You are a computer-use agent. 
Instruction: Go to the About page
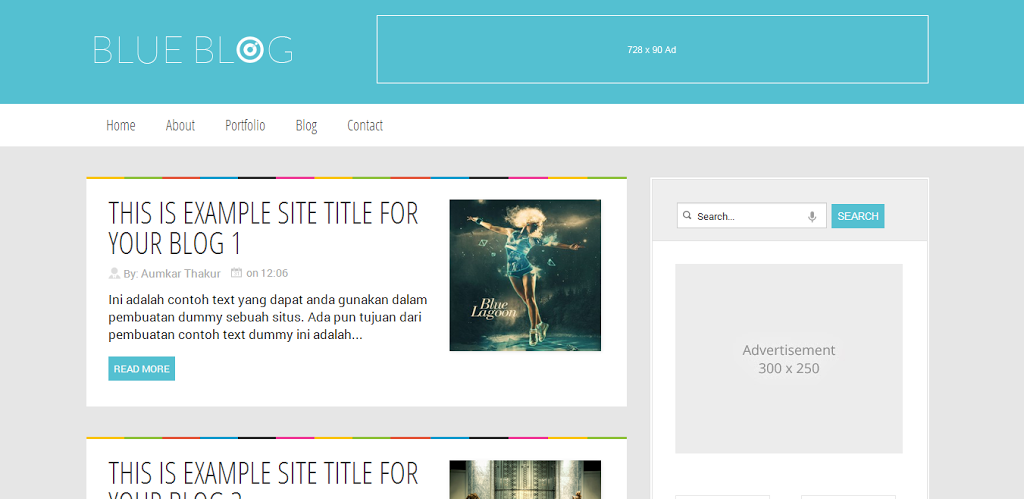180,125
